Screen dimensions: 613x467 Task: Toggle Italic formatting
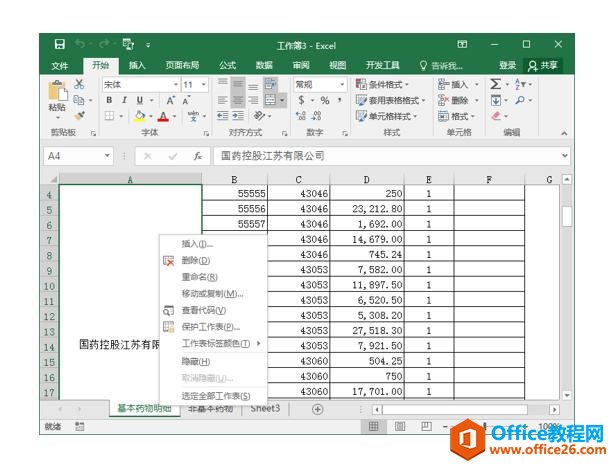tap(124, 100)
